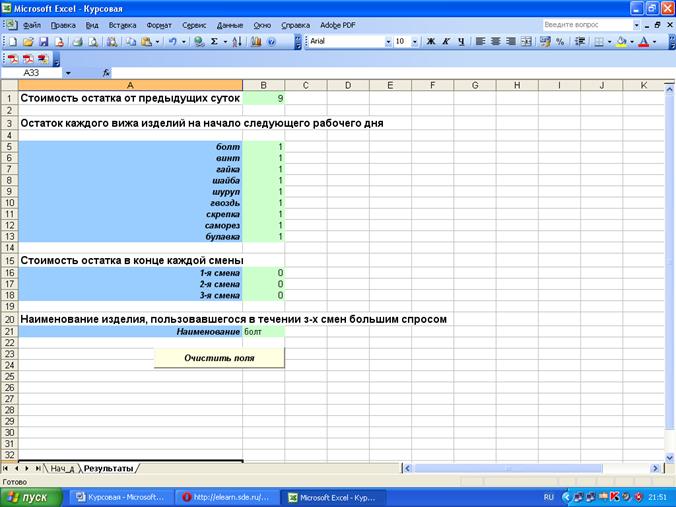Open the font size dropdown
The height and width of the screenshot is (507, 676).
(414, 42)
